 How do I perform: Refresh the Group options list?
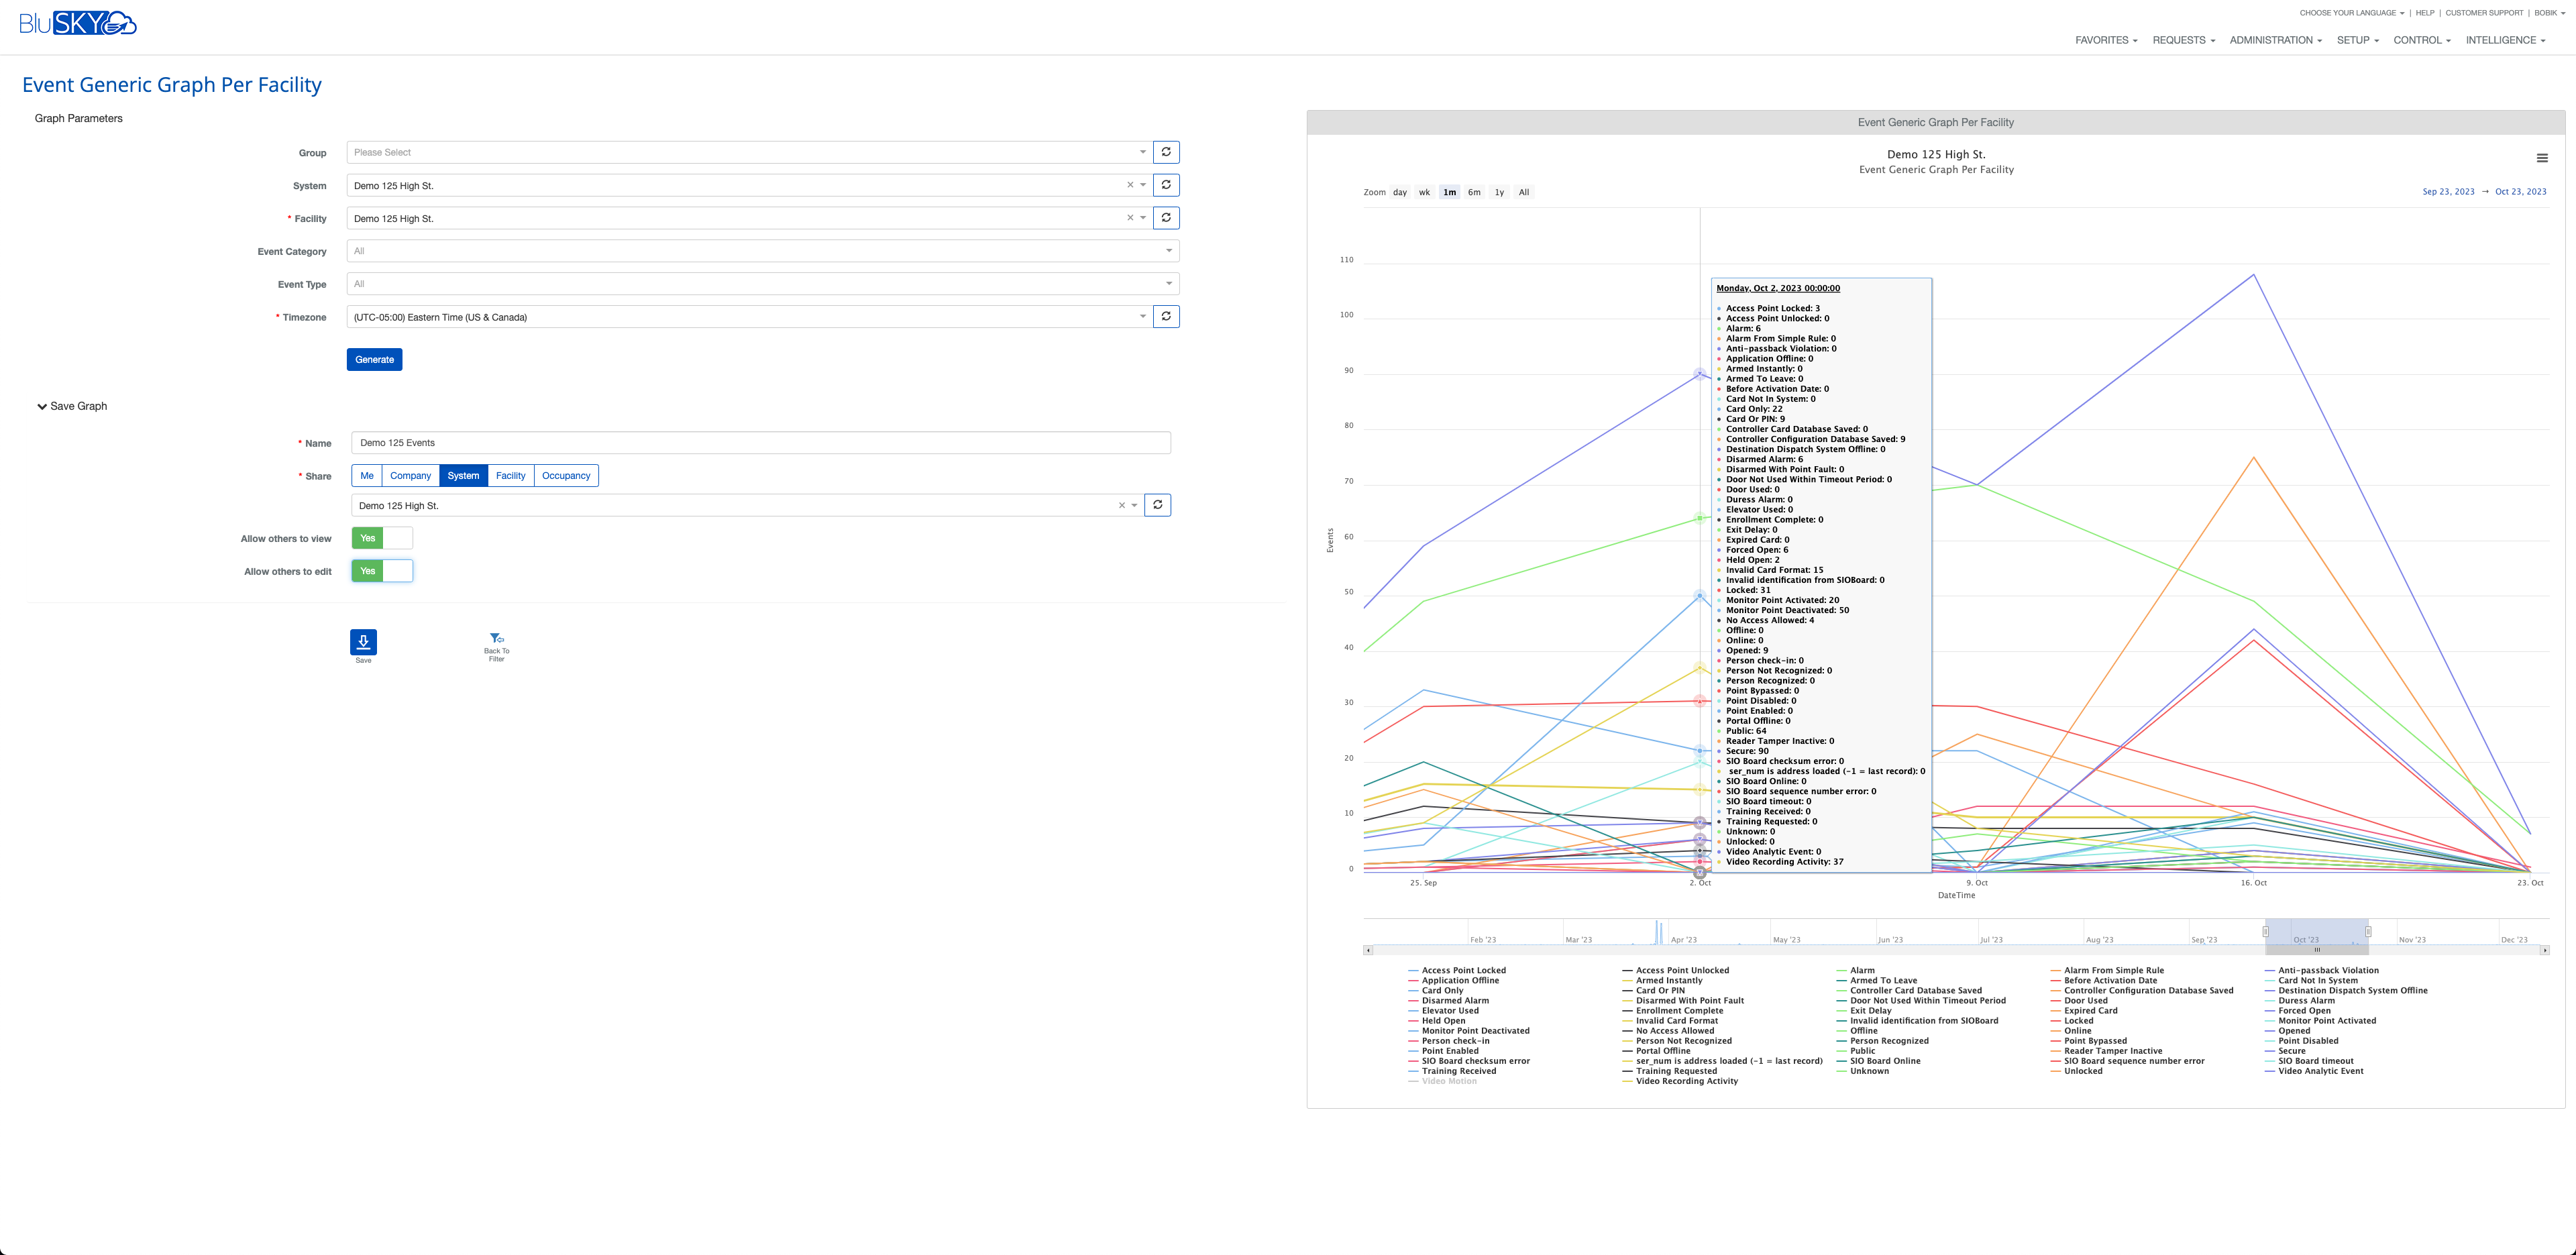click(1166, 151)
